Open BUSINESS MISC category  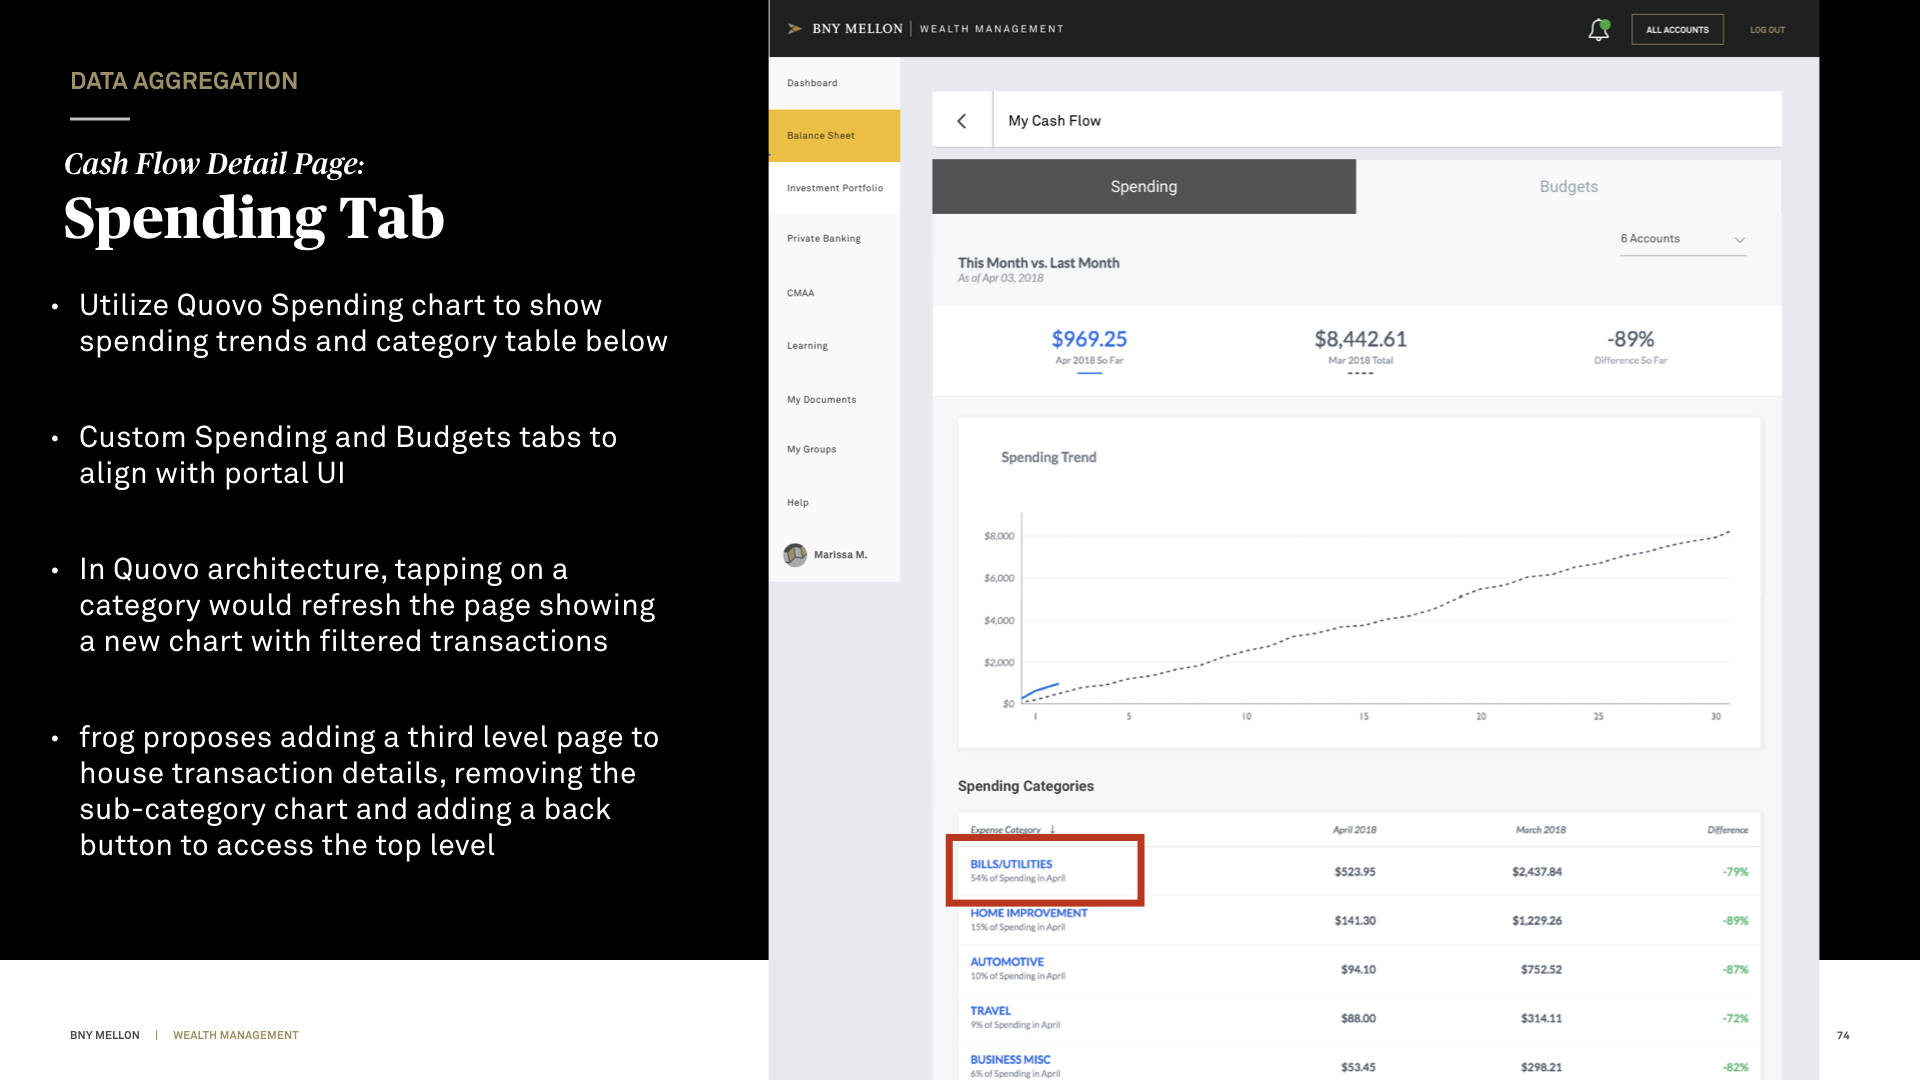1010,1060
